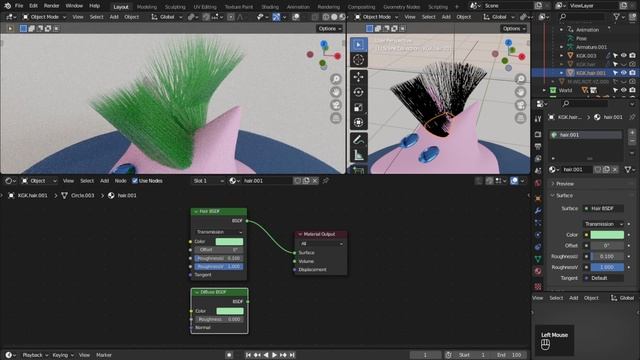Click zoom magnifier icon in left viewport

pyautogui.click(x=336, y=79)
